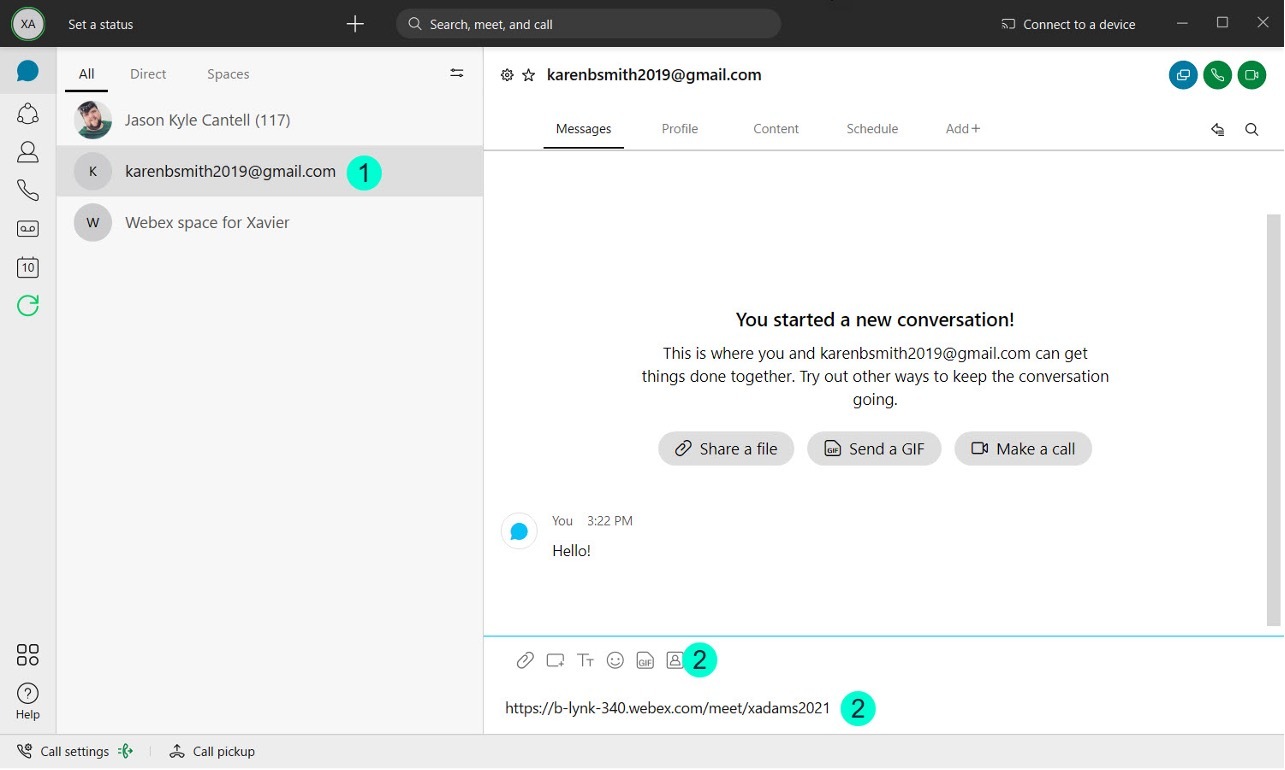Open text formatting options
The width and height of the screenshot is (1285, 770).
click(586, 660)
